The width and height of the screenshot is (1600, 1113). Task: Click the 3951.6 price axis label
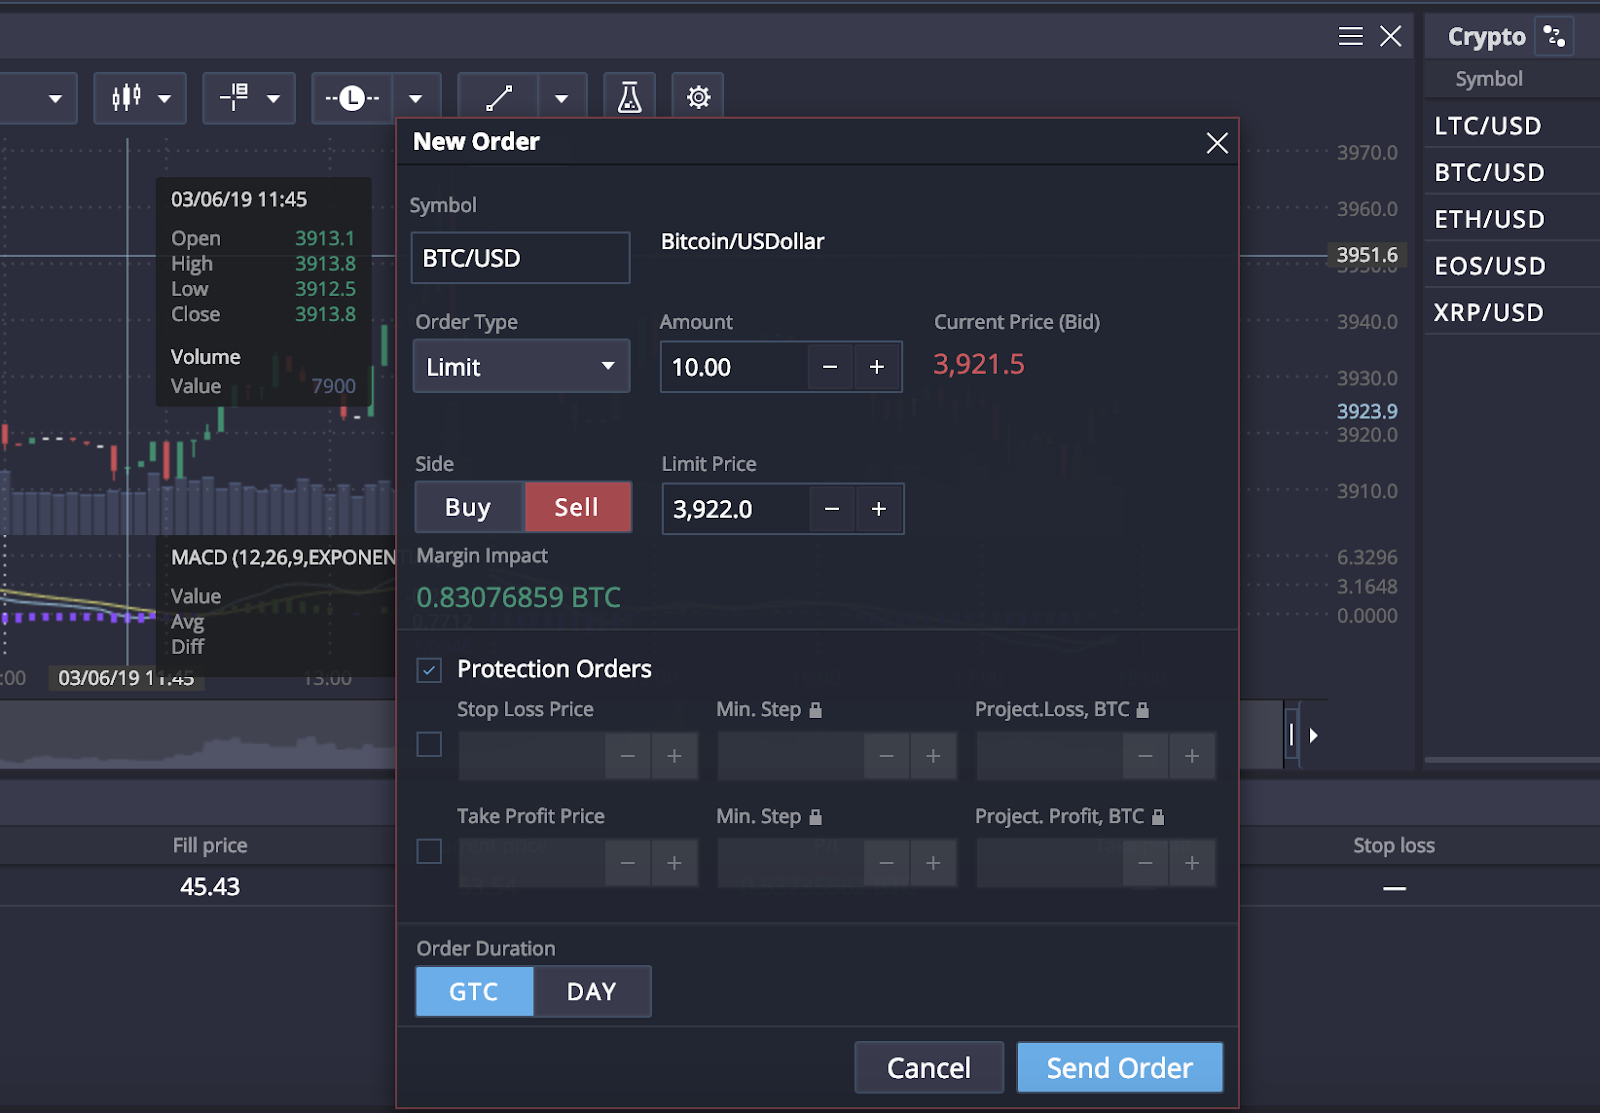1367,255
